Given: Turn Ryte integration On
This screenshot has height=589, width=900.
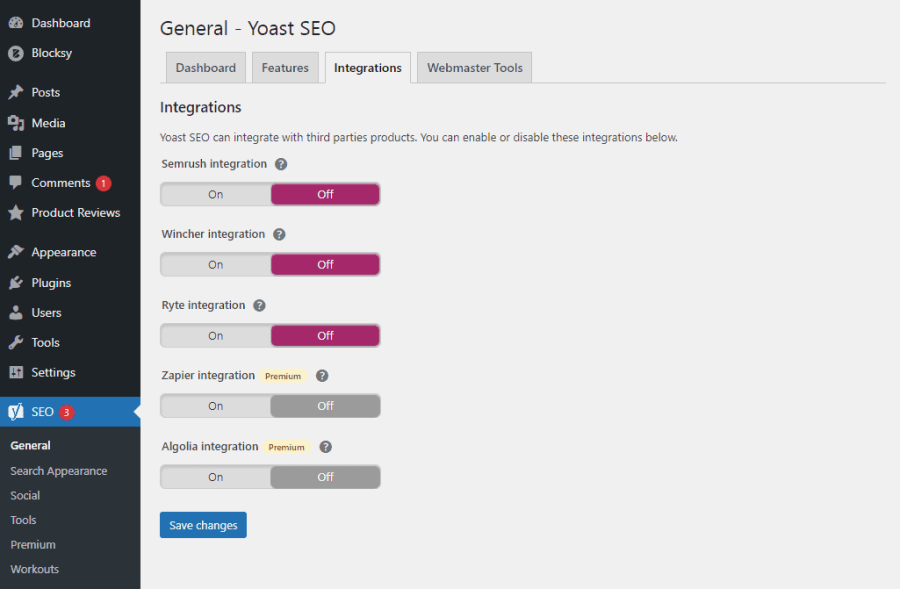Looking at the screenshot, I should (216, 336).
